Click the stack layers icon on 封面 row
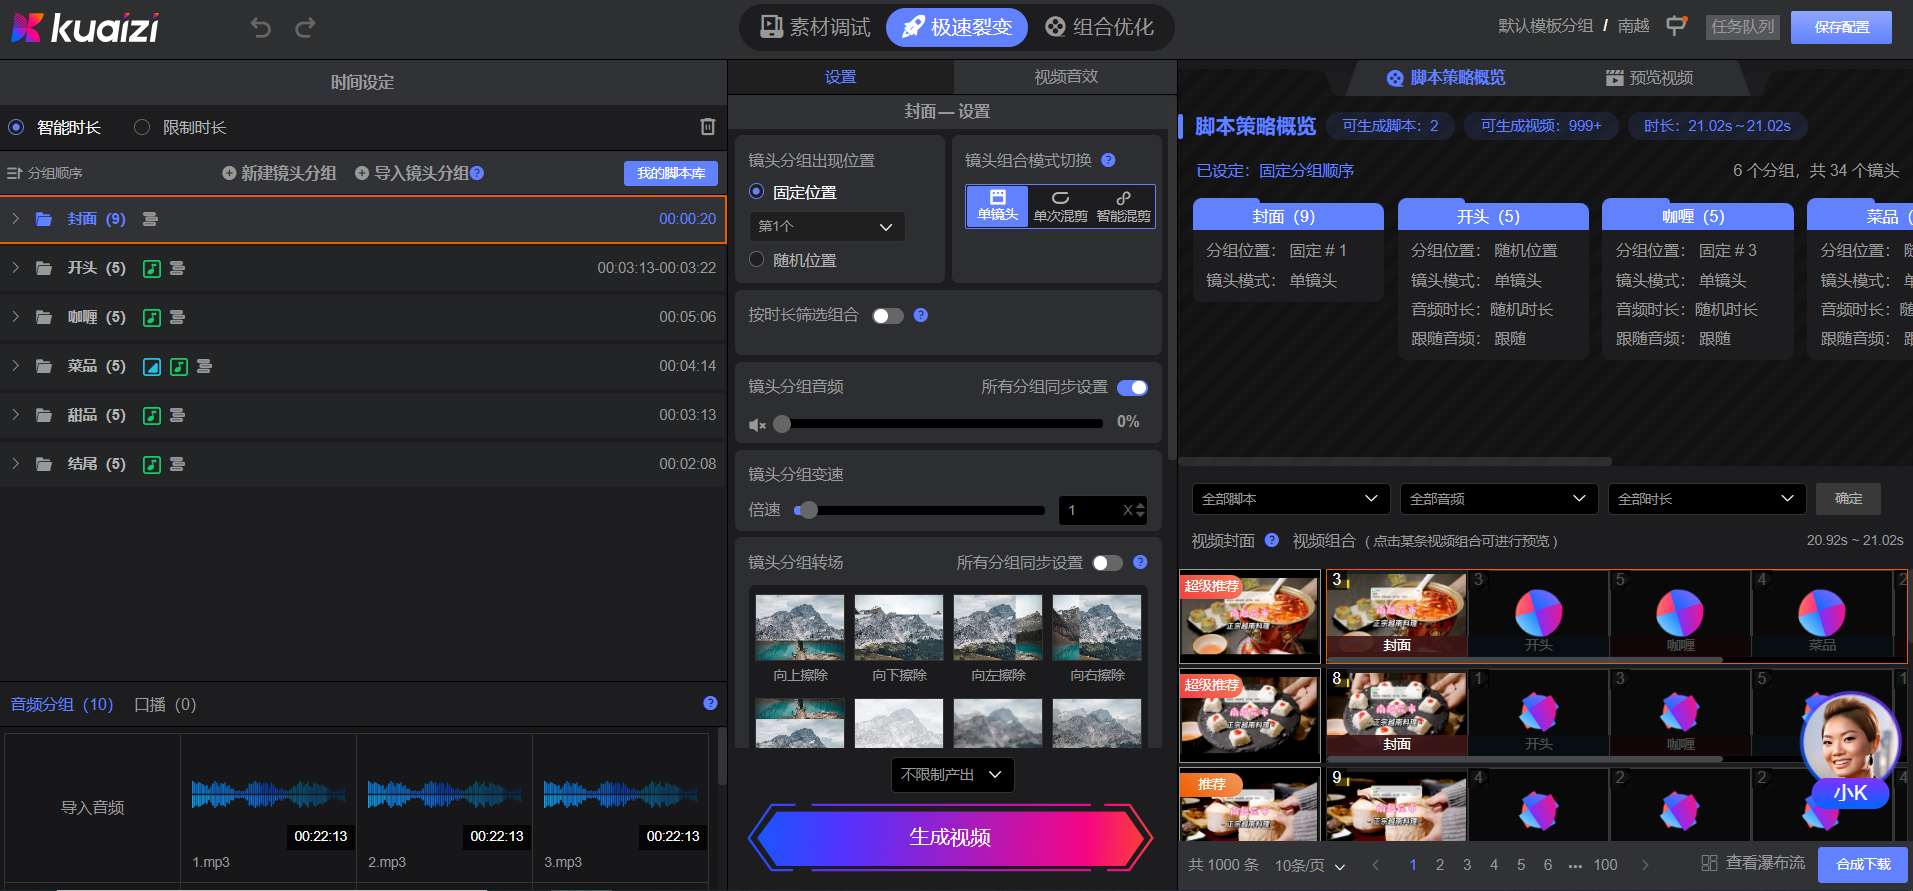1913x891 pixels. tap(150, 219)
